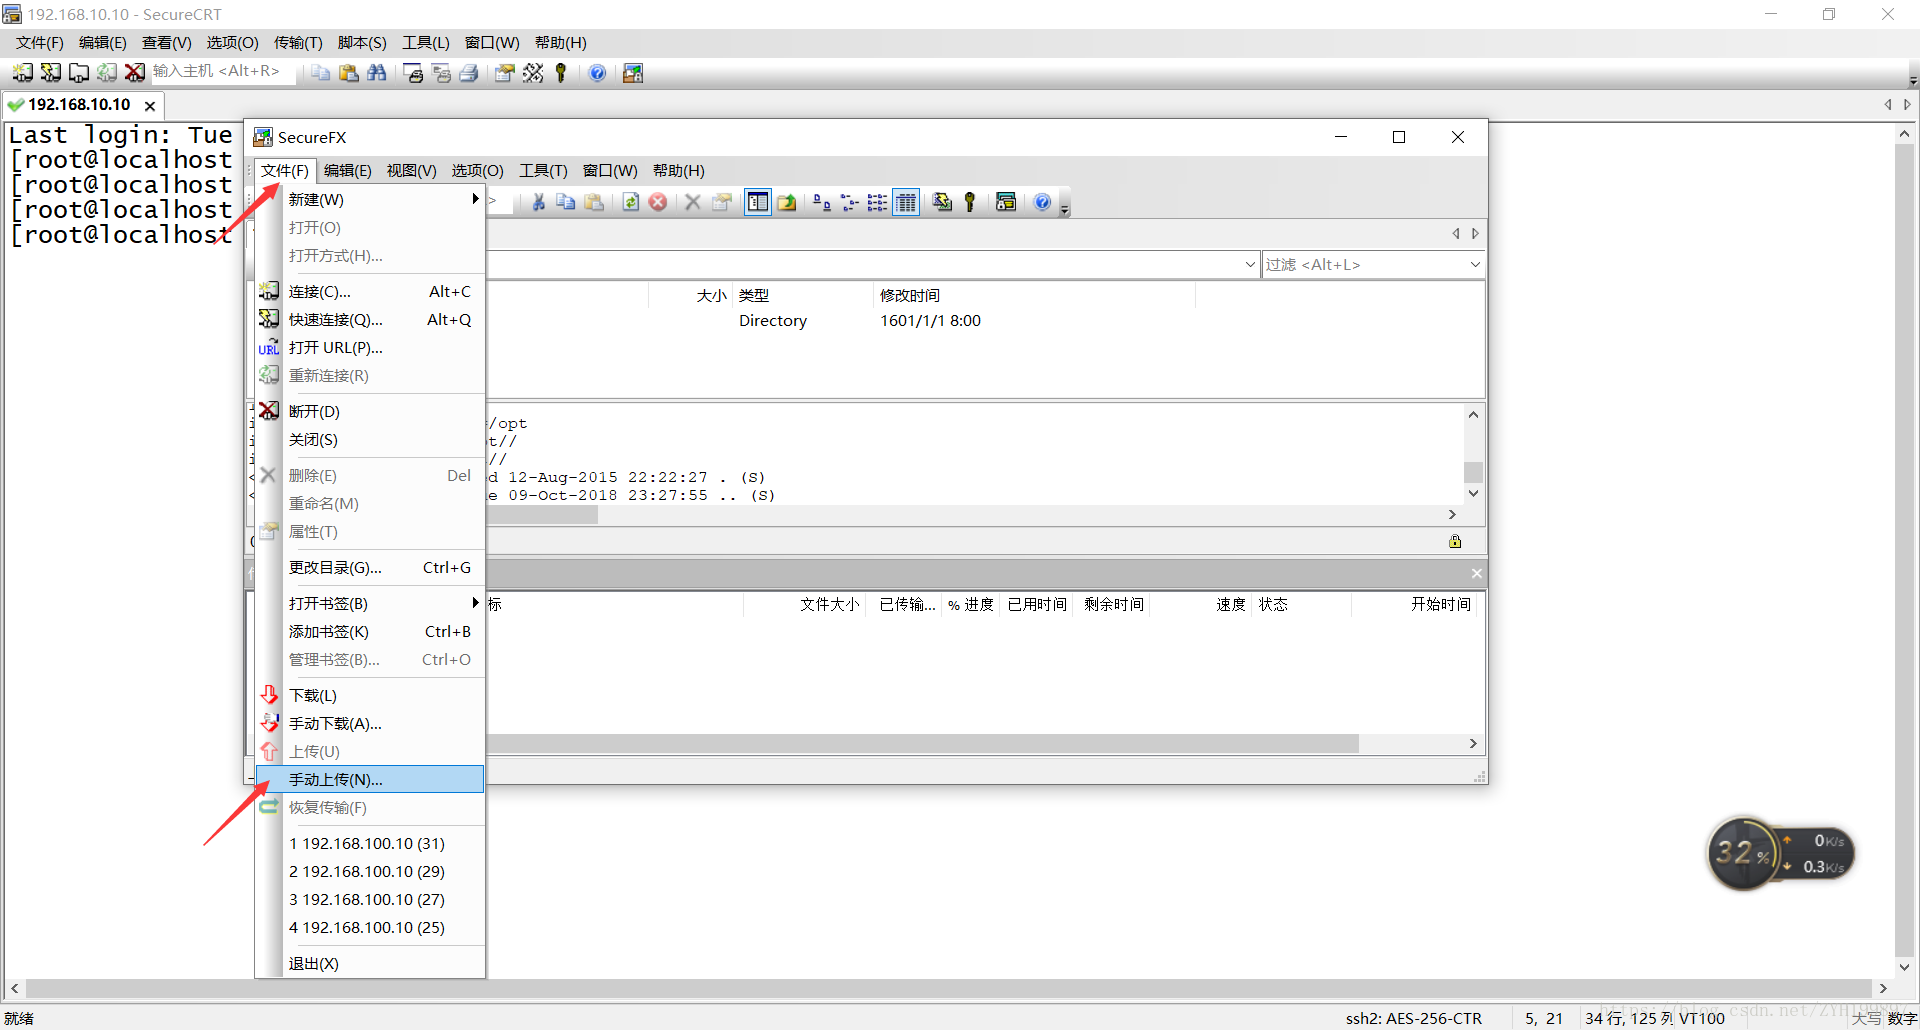Screen dimensions: 1920x1030
Task: Select 快速连接(Q)... menu item
Action: [370, 319]
